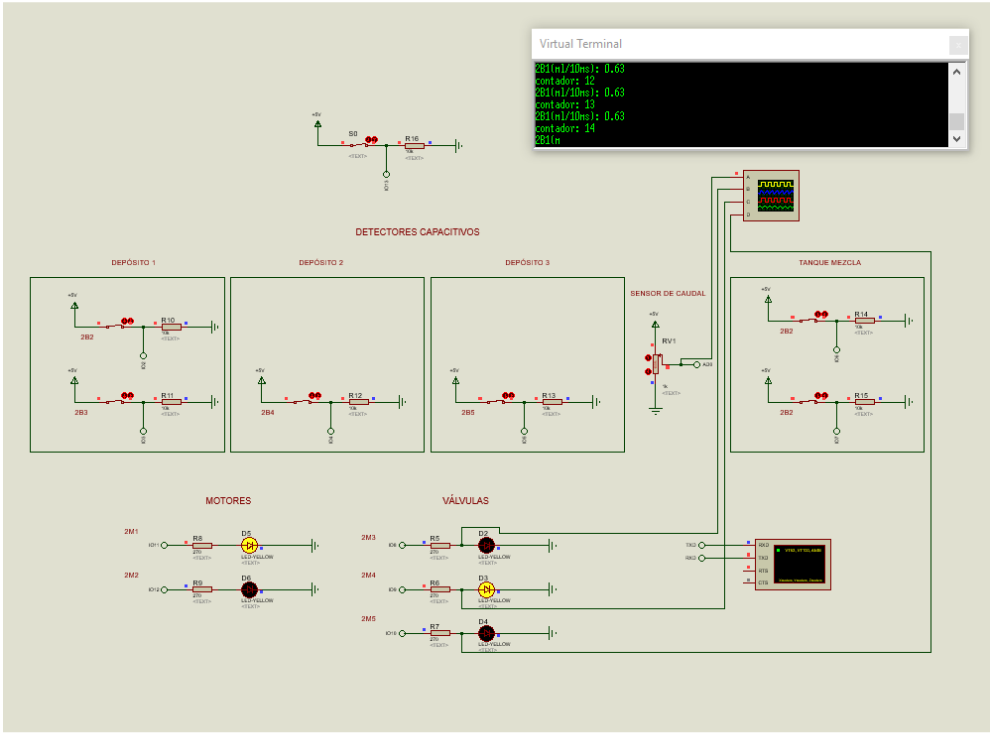This screenshot has height=741, width=990.
Task: Toggle the 2B4 switch in Depósito 2
Action: point(314,396)
